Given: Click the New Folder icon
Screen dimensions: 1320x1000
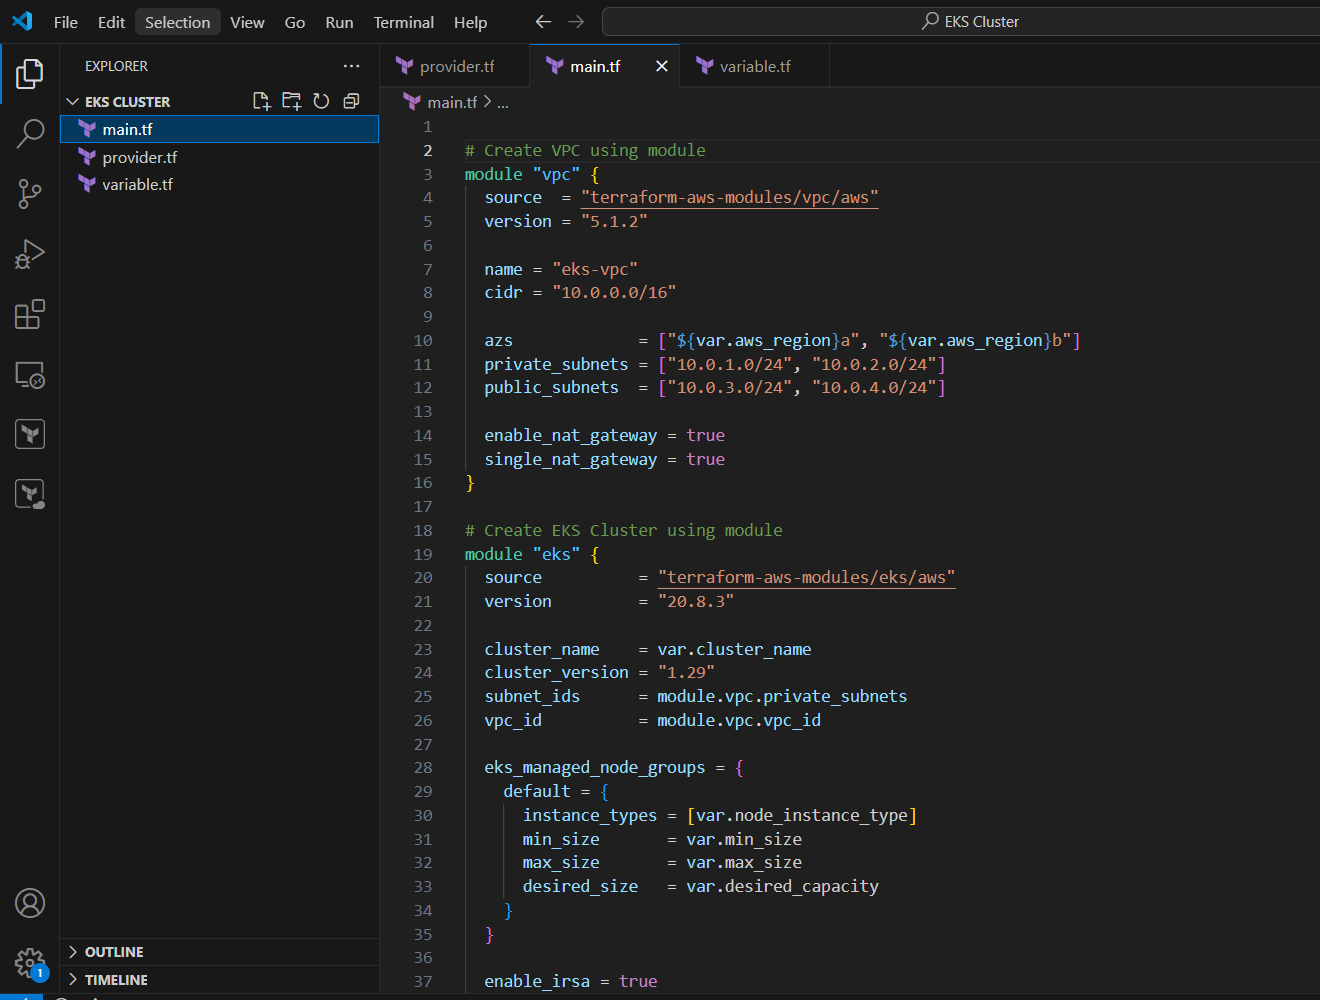Looking at the screenshot, I should click(291, 101).
